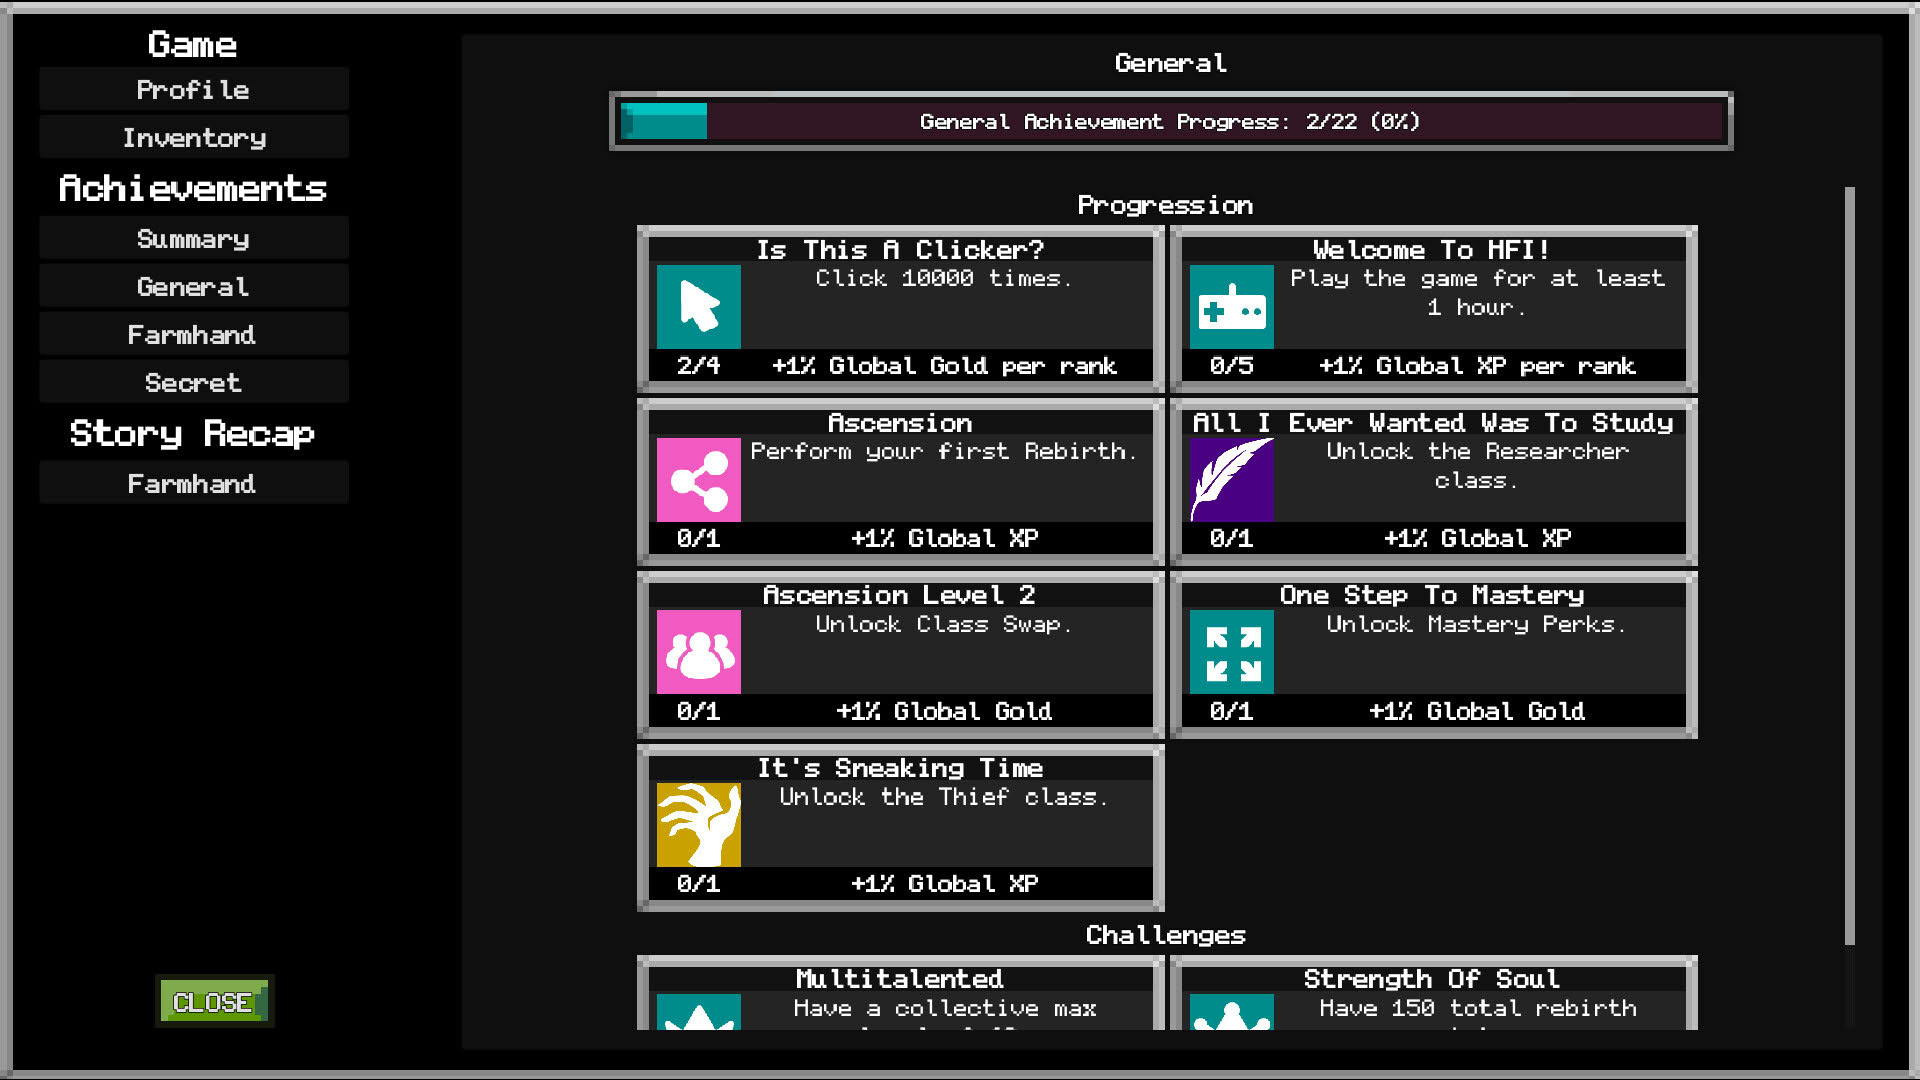Select General achievements category
This screenshot has width=1920, height=1080.
tap(193, 286)
